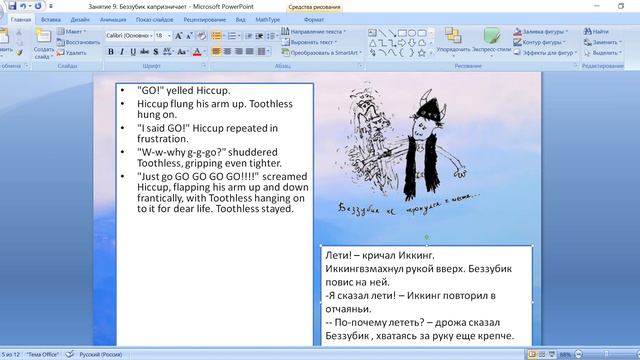Click the Format Painter brush icon
The image size is (640, 360).
[x=19, y=53]
